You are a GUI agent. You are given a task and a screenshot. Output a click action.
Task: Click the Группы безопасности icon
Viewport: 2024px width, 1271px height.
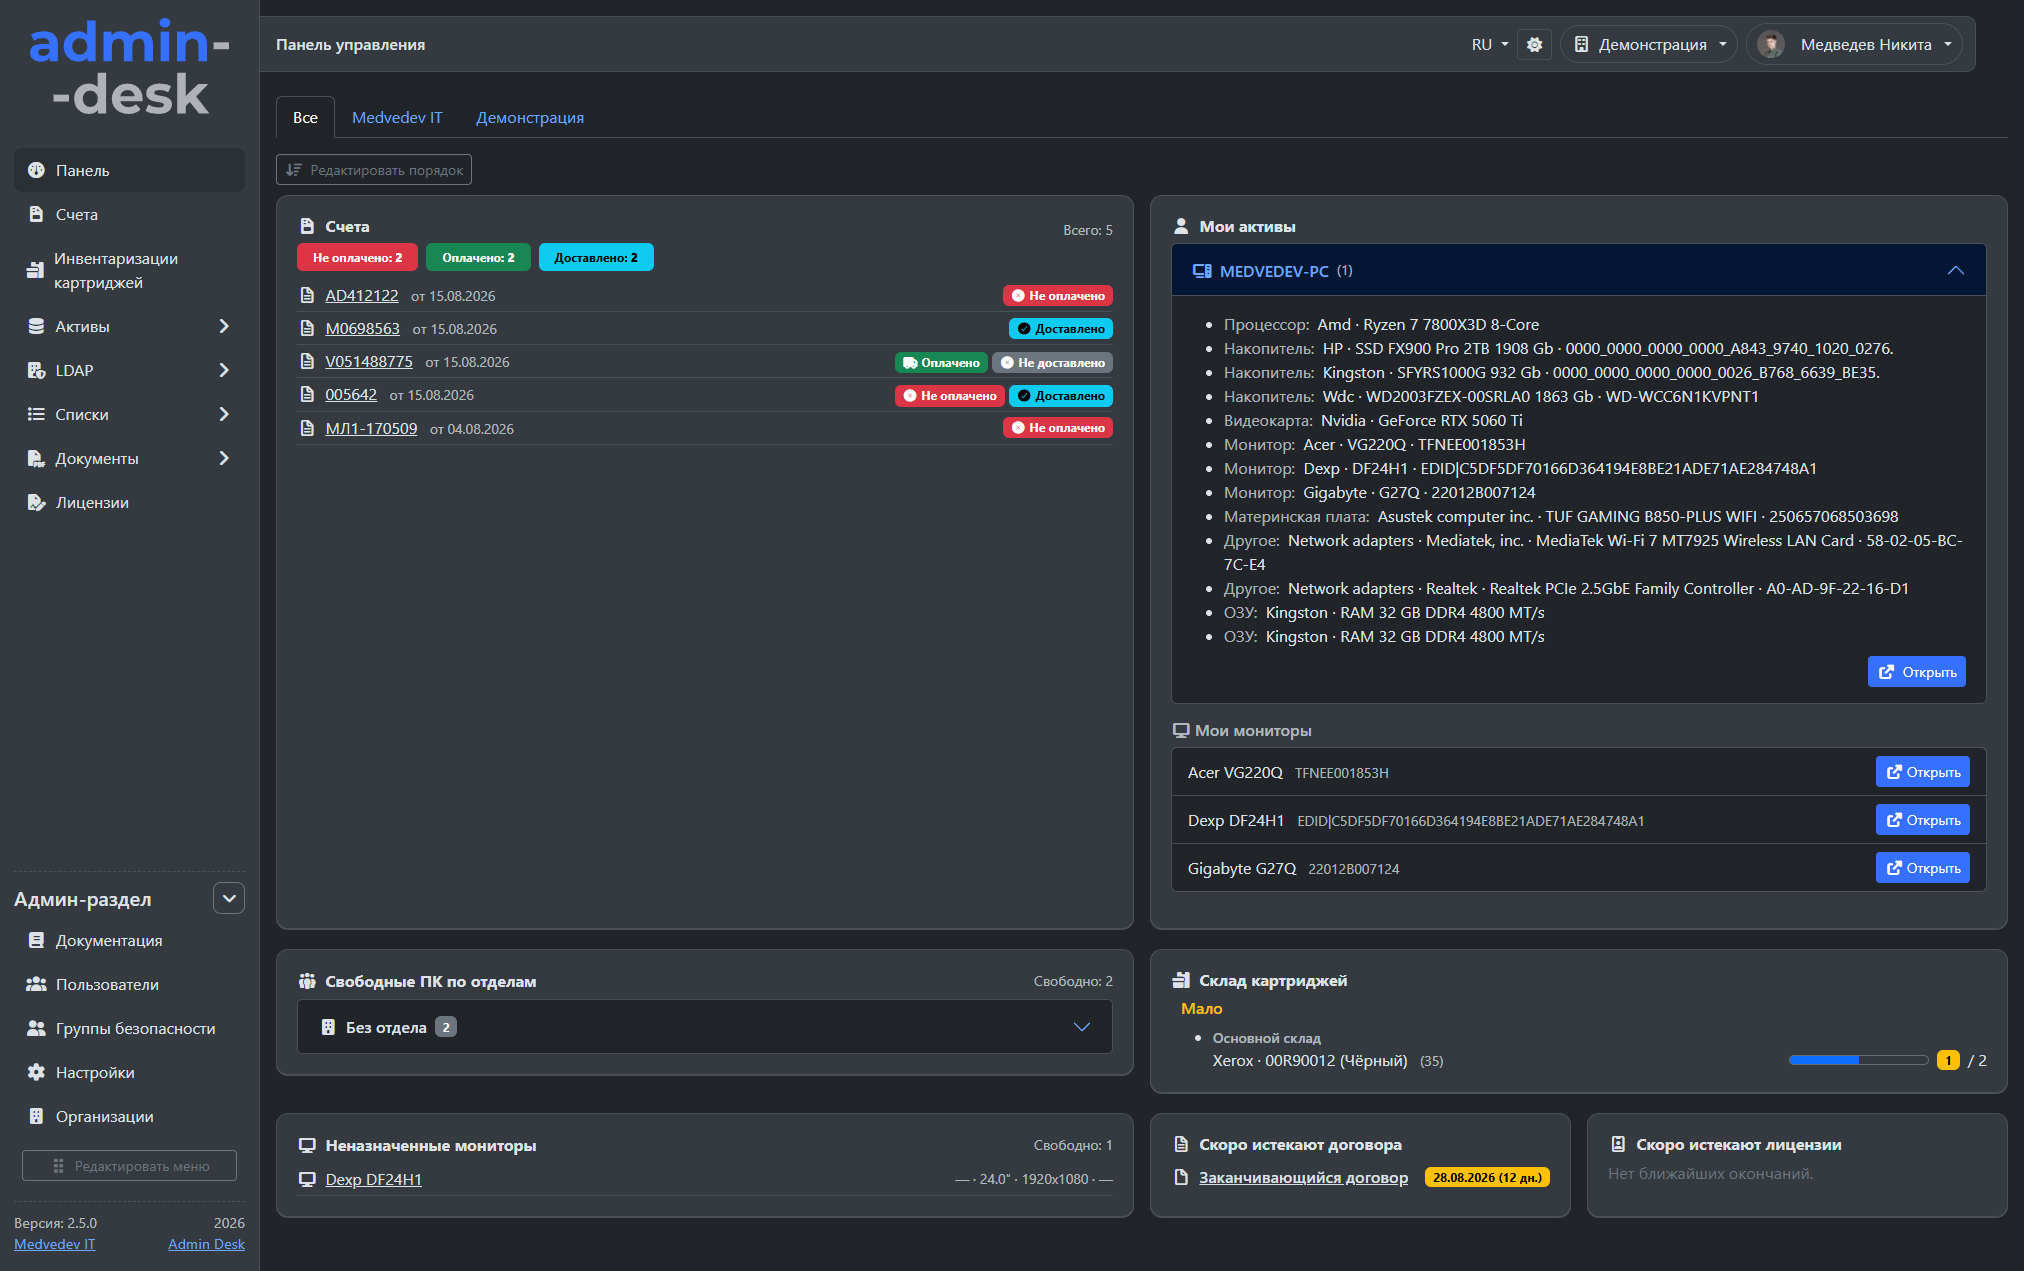36,1028
